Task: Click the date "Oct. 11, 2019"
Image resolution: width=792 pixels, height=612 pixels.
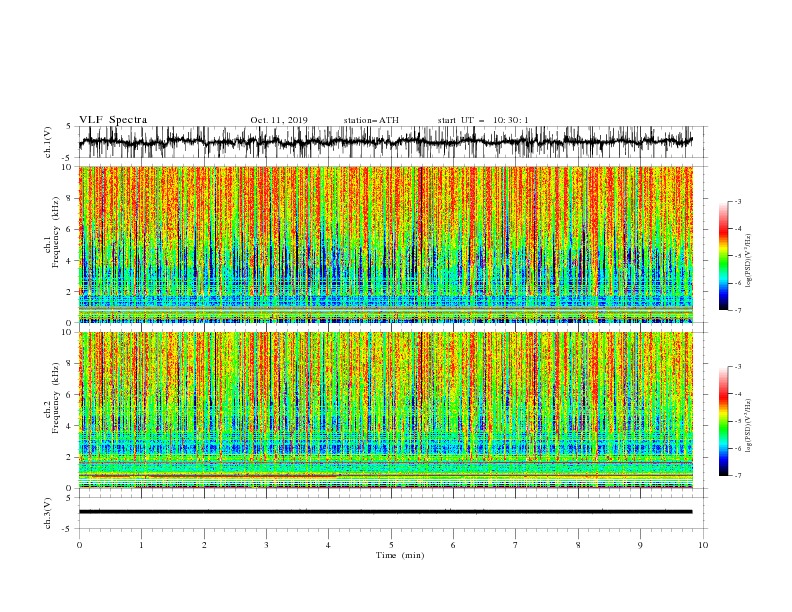Action: pos(279,120)
